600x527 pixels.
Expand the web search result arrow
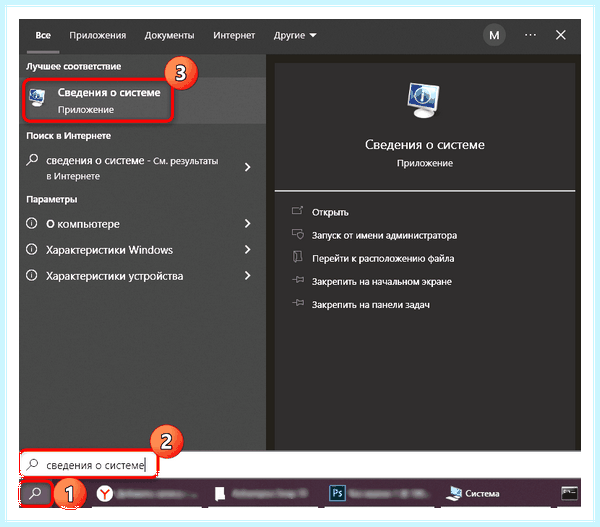coord(248,167)
